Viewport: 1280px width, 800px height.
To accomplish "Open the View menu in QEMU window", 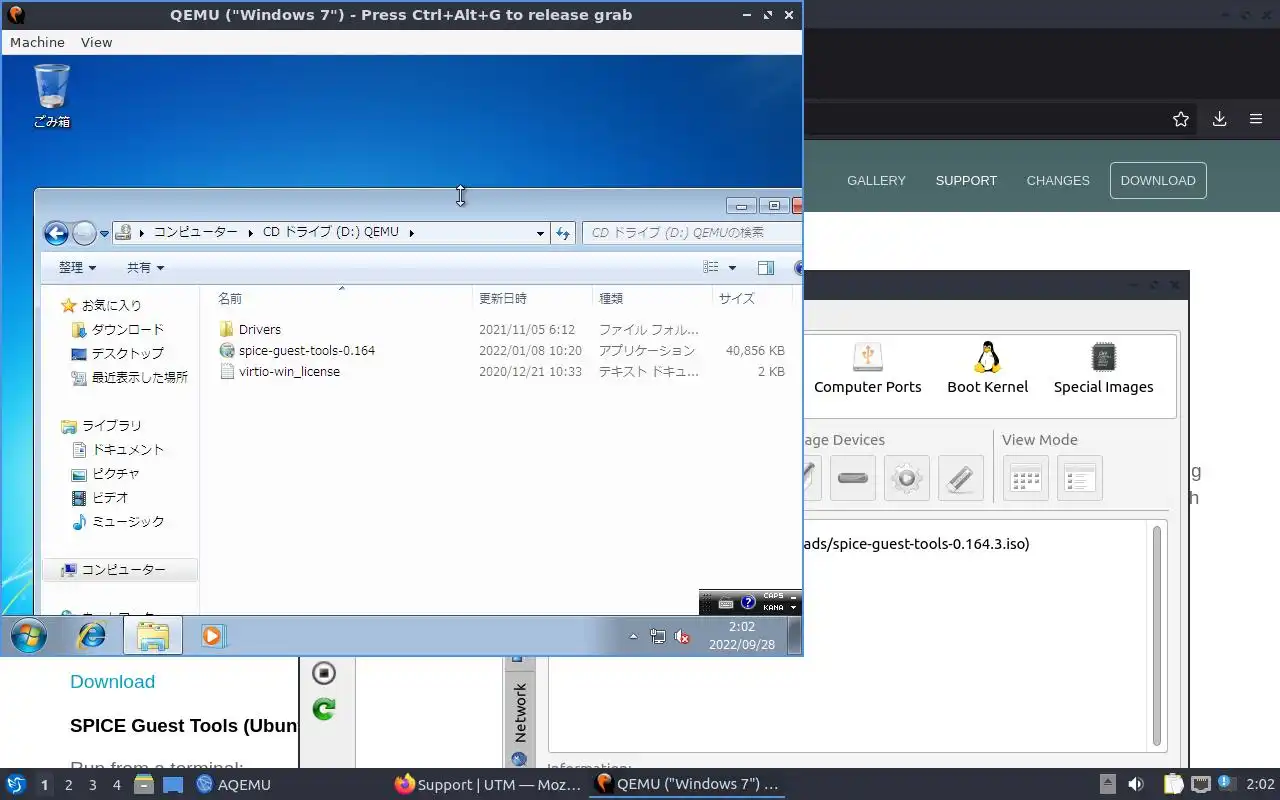I will [97, 42].
